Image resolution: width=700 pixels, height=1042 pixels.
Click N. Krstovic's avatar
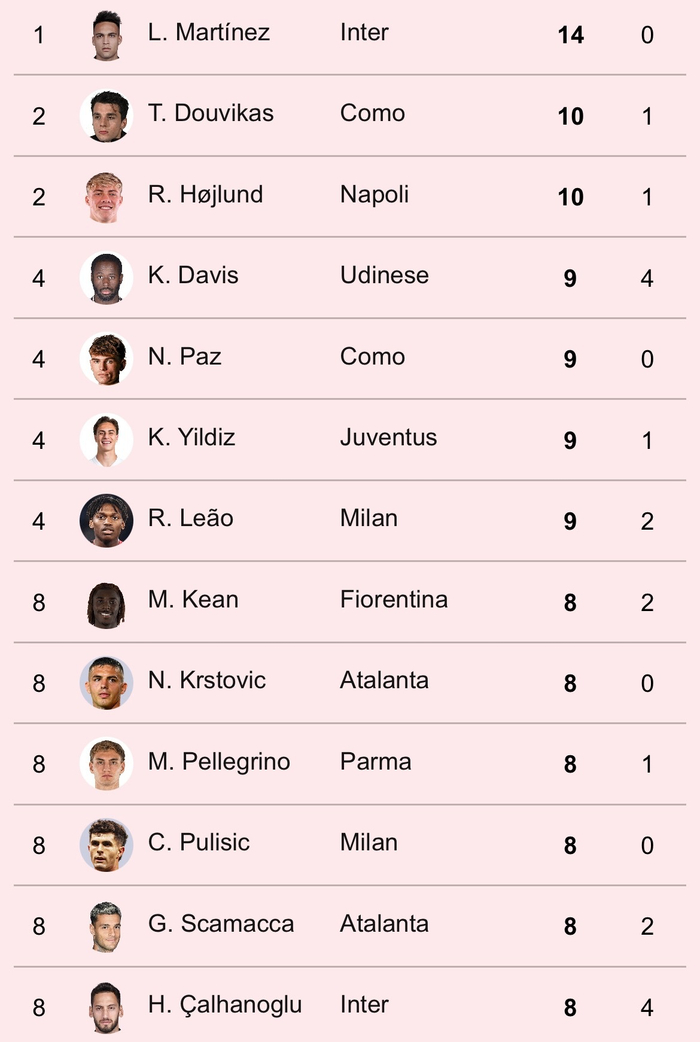(106, 683)
